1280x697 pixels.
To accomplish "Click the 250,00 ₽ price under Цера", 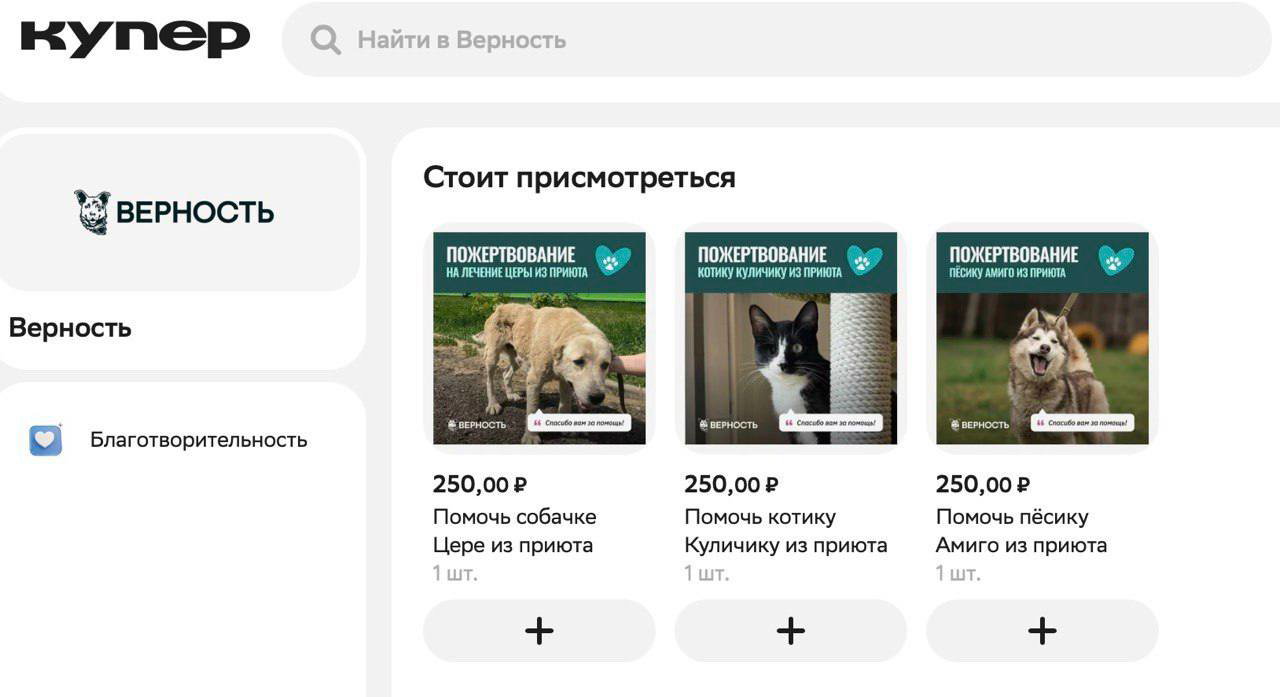I will 480,485.
